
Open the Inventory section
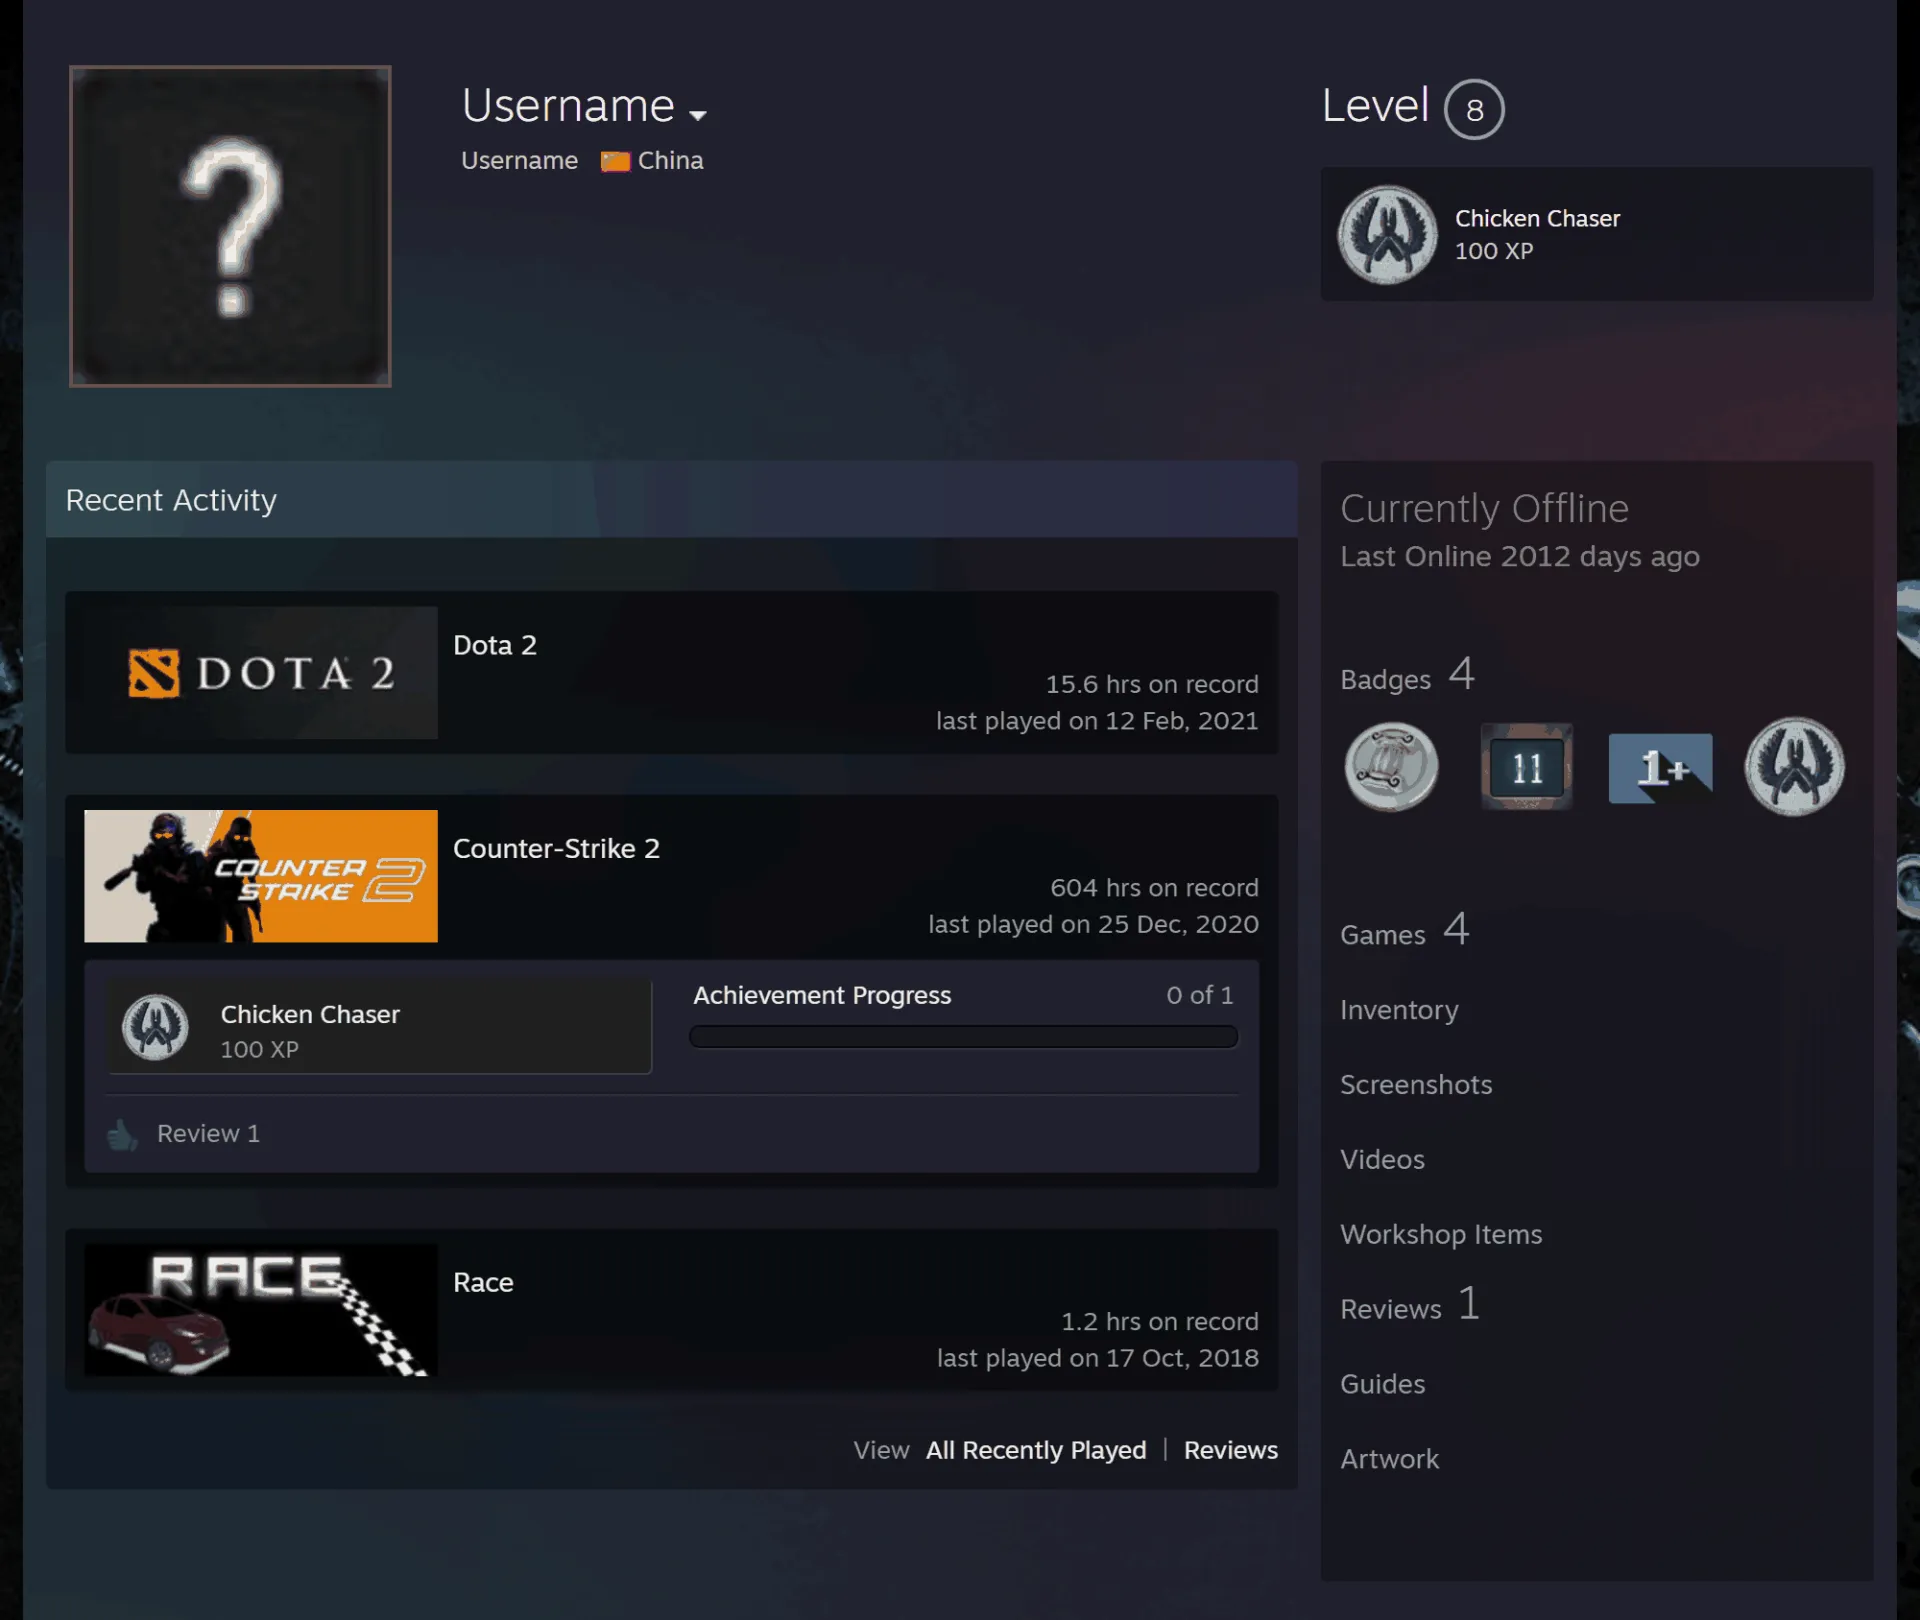coord(1399,1010)
